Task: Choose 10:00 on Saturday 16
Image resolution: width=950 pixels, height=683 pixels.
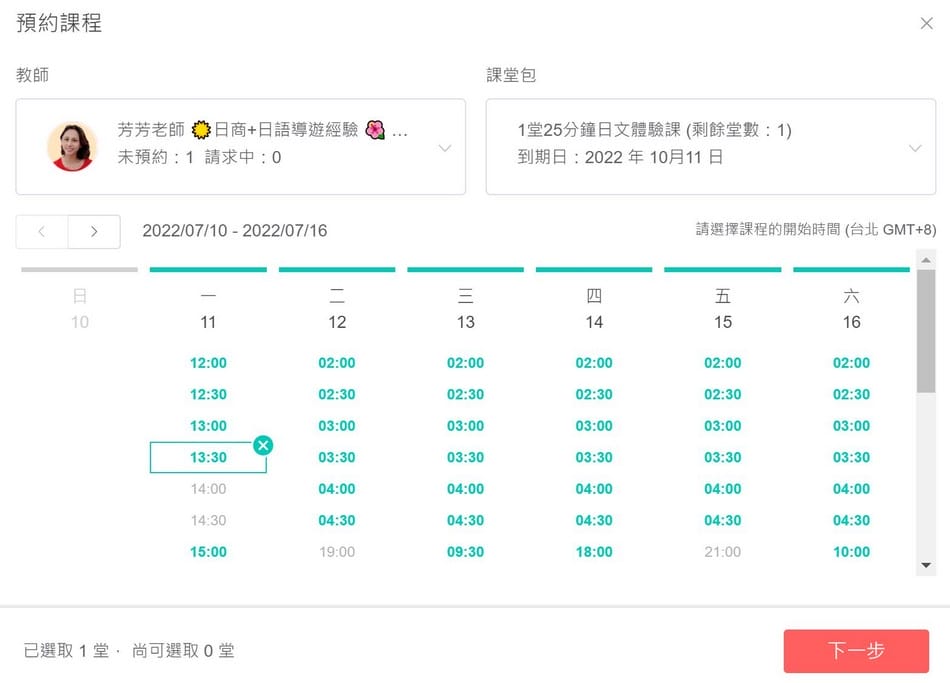Action: click(851, 552)
